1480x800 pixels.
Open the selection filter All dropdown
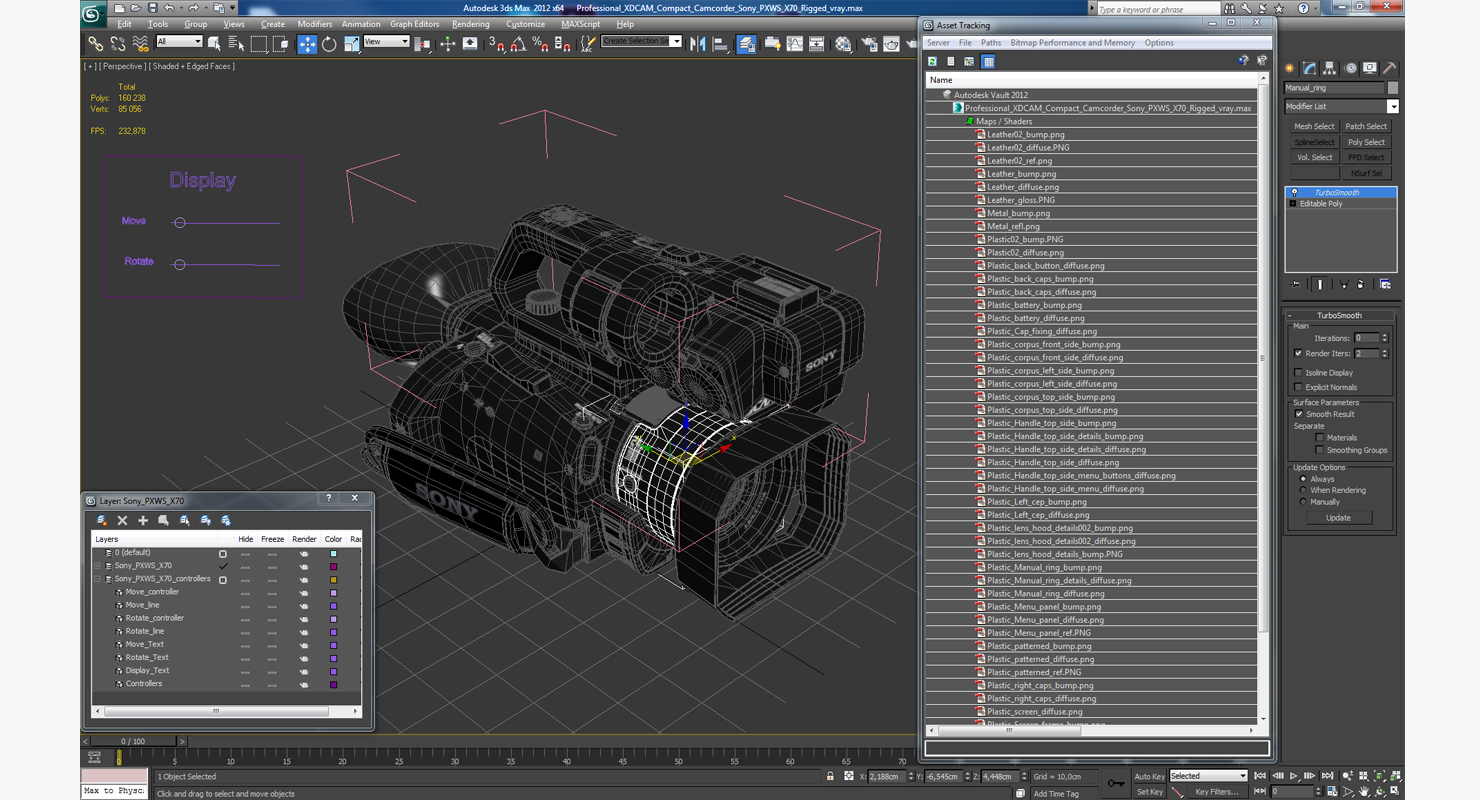click(197, 41)
